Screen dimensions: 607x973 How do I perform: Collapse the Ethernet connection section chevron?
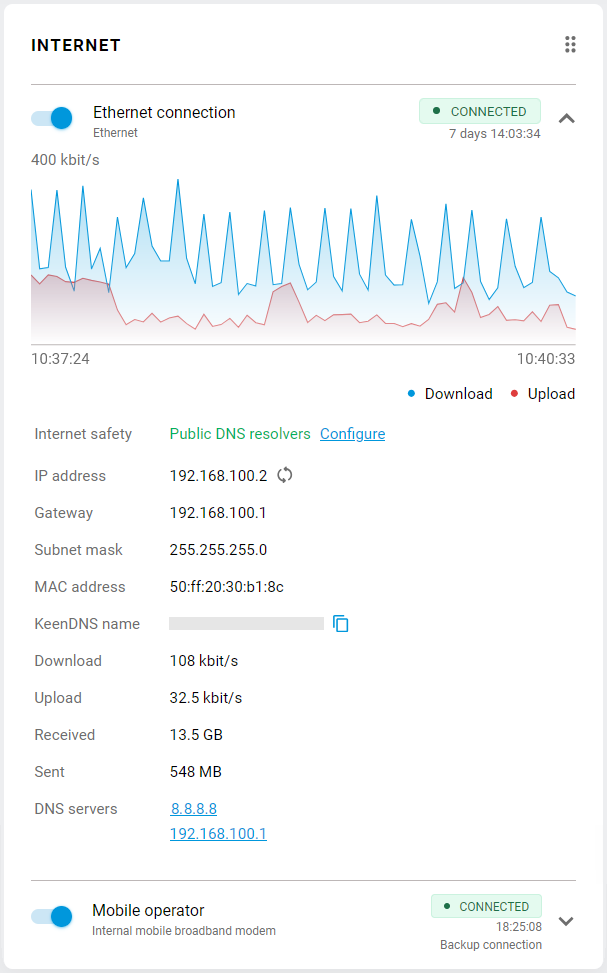(x=567, y=118)
